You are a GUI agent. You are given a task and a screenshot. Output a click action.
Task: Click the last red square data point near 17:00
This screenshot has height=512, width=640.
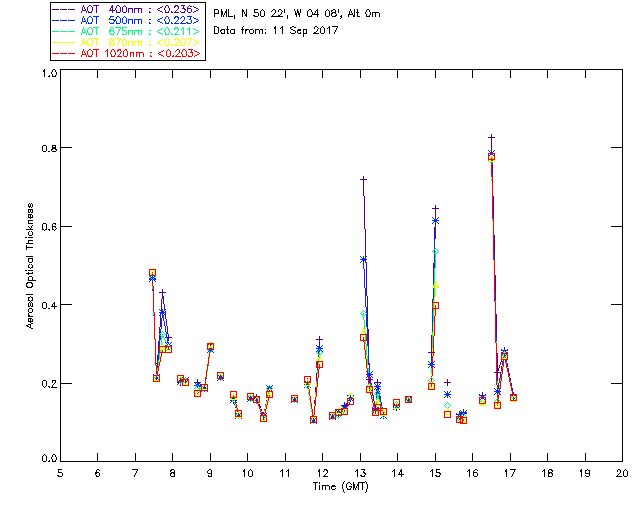point(513,397)
